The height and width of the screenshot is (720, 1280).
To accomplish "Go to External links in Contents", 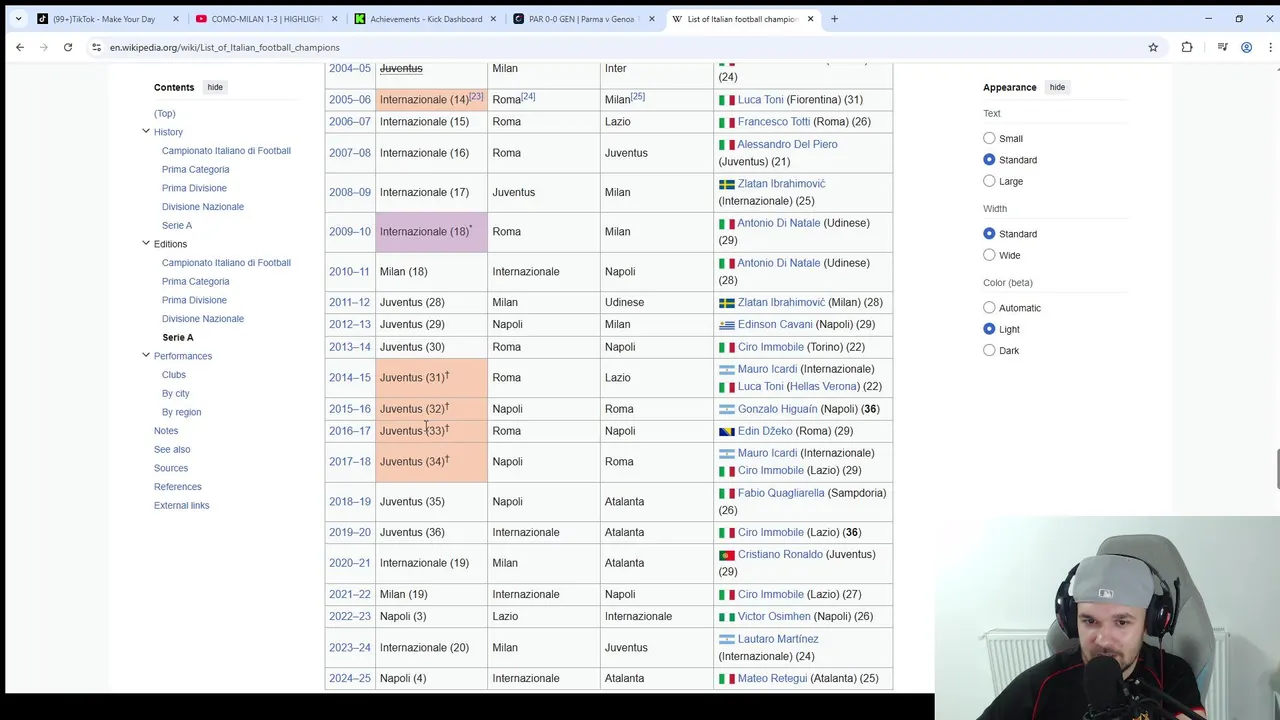I will tap(181, 505).
